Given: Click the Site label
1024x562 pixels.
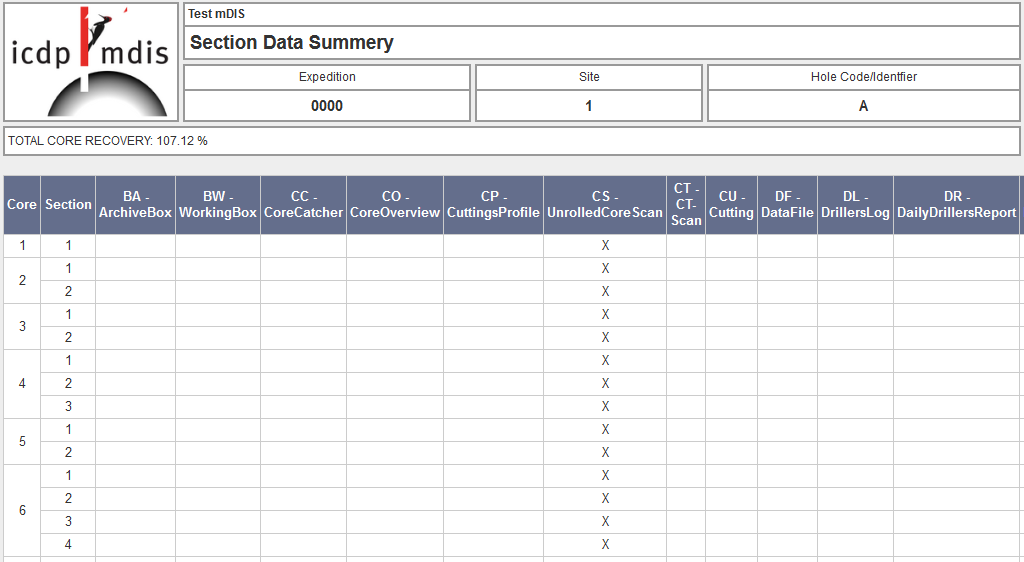Looking at the screenshot, I should click(x=589, y=77).
